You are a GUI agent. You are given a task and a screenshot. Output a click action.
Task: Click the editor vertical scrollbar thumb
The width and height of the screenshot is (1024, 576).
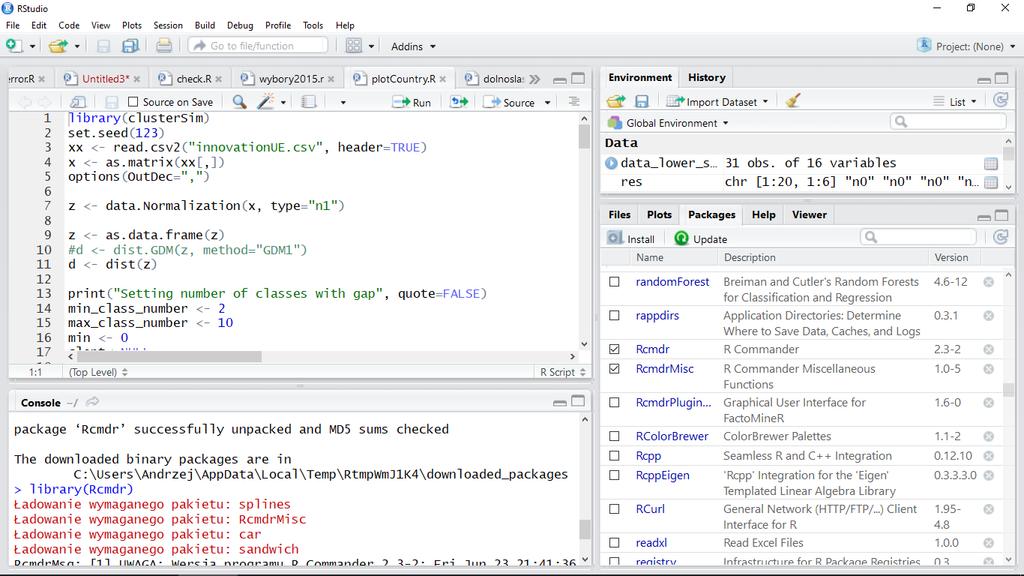(584, 137)
